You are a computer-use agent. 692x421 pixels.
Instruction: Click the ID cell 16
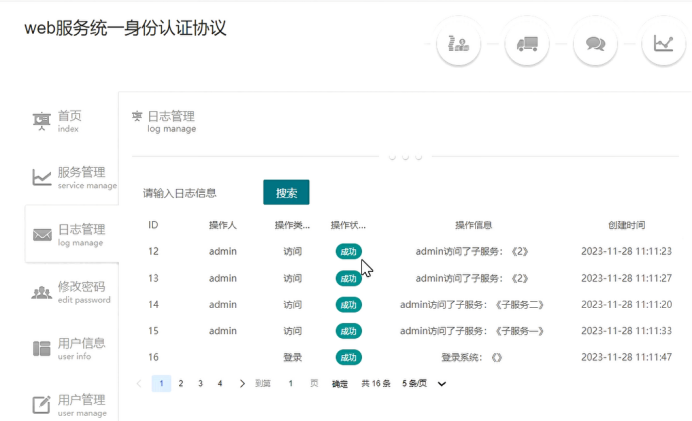(x=153, y=357)
